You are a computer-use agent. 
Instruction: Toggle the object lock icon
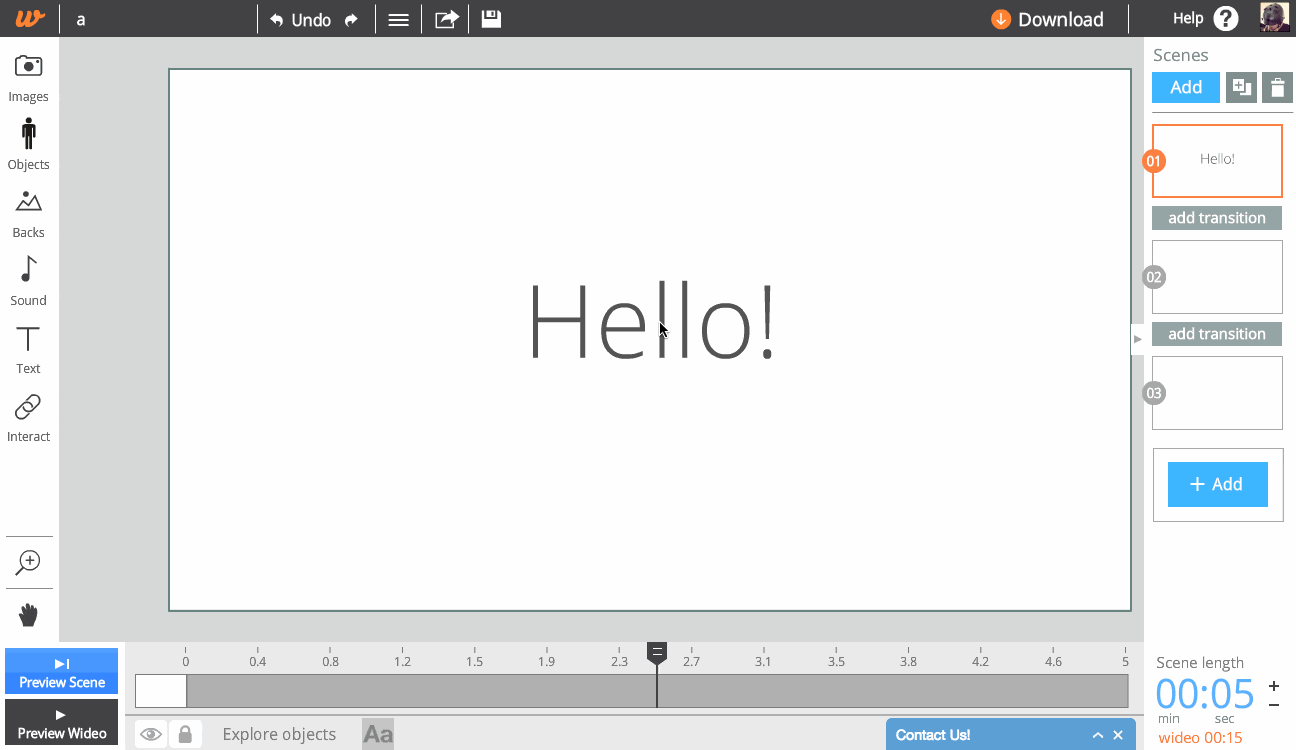(185, 735)
